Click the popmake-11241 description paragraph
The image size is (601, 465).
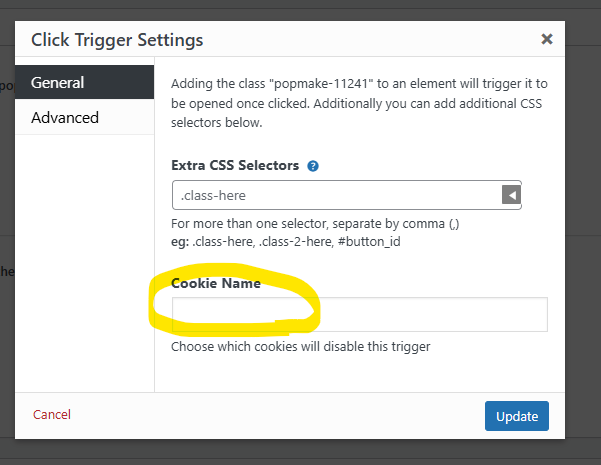359,103
